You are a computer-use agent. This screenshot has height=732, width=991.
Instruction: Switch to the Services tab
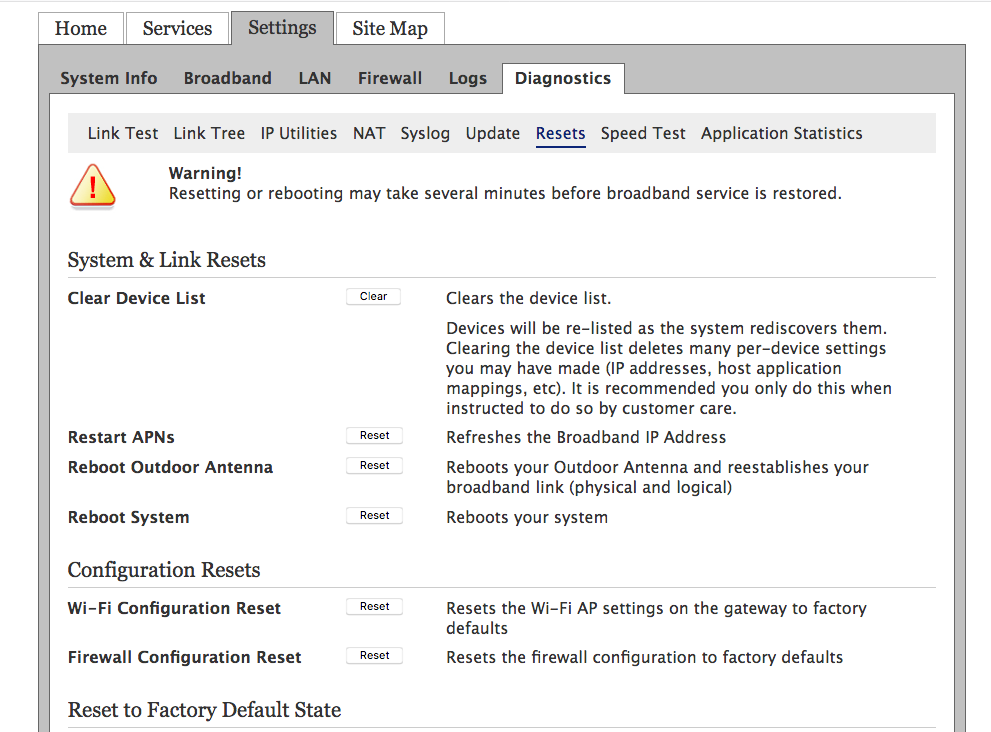point(177,28)
